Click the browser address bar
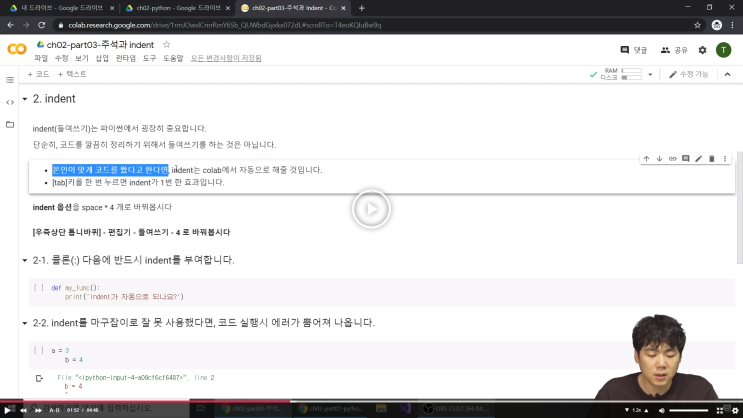 374,25
